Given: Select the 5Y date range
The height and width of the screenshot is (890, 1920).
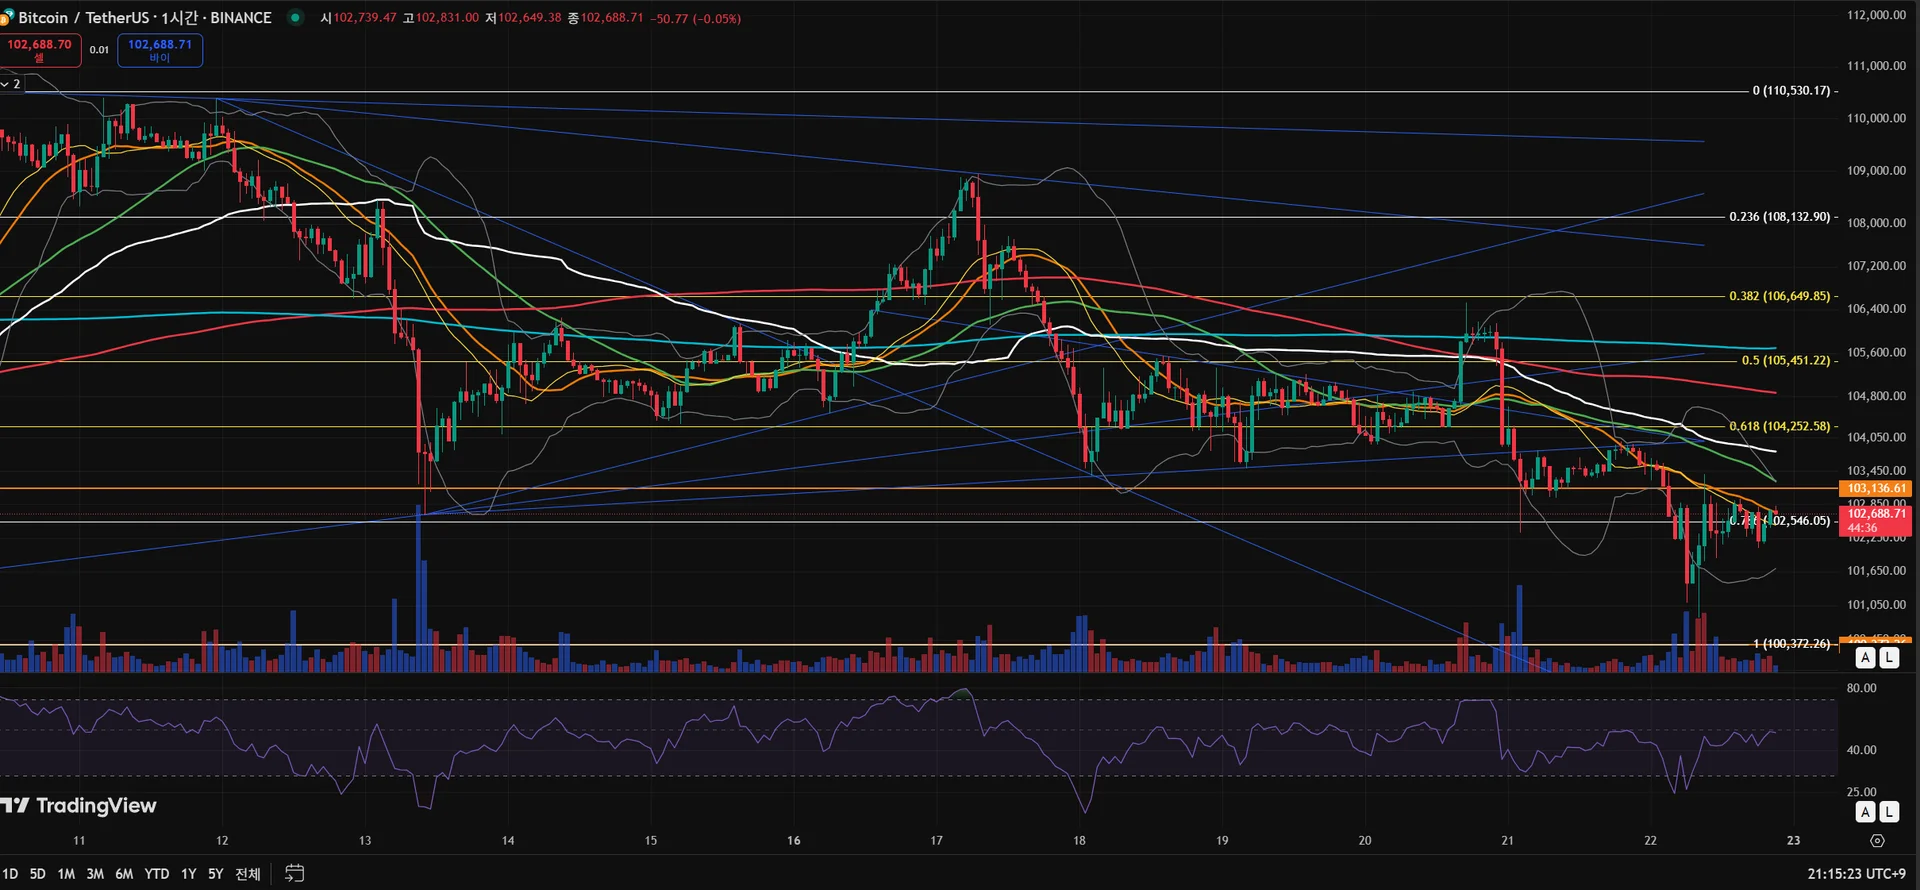Looking at the screenshot, I should [215, 873].
